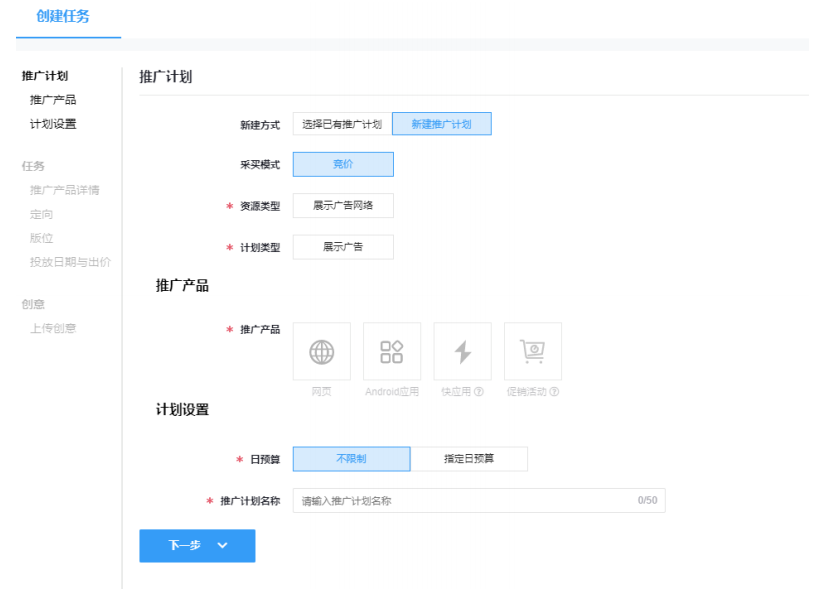Click the 新建推广计划 button

442,122
